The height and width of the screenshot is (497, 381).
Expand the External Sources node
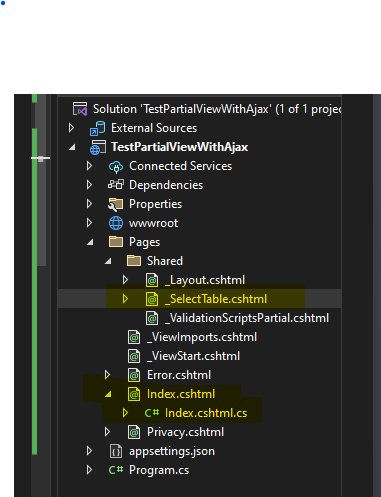click(x=71, y=128)
